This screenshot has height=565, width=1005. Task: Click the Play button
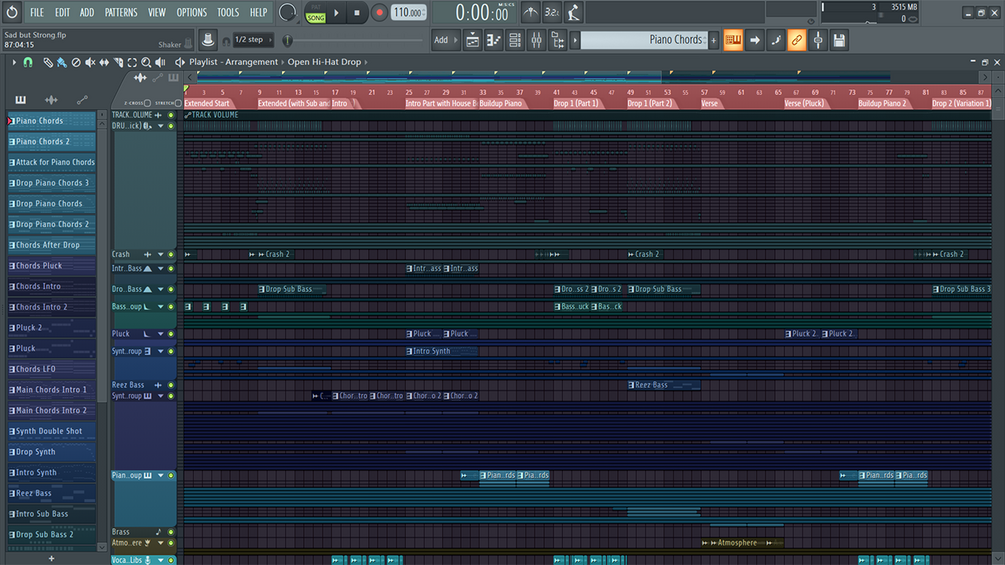click(336, 13)
